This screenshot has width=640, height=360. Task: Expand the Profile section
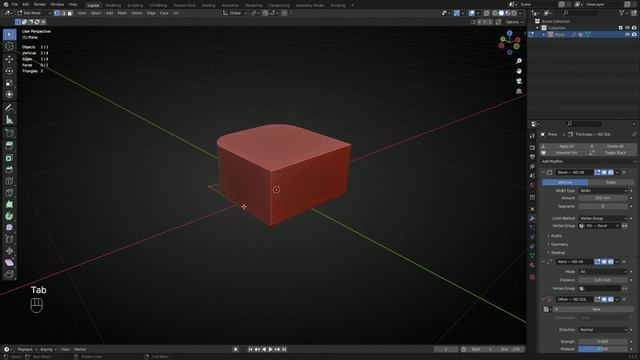(x=555, y=236)
